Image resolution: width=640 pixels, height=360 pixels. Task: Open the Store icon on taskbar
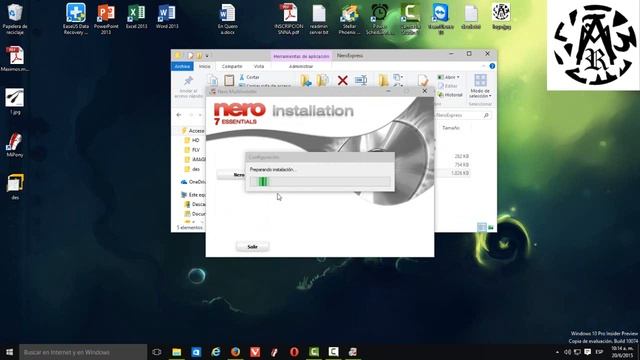(196, 352)
